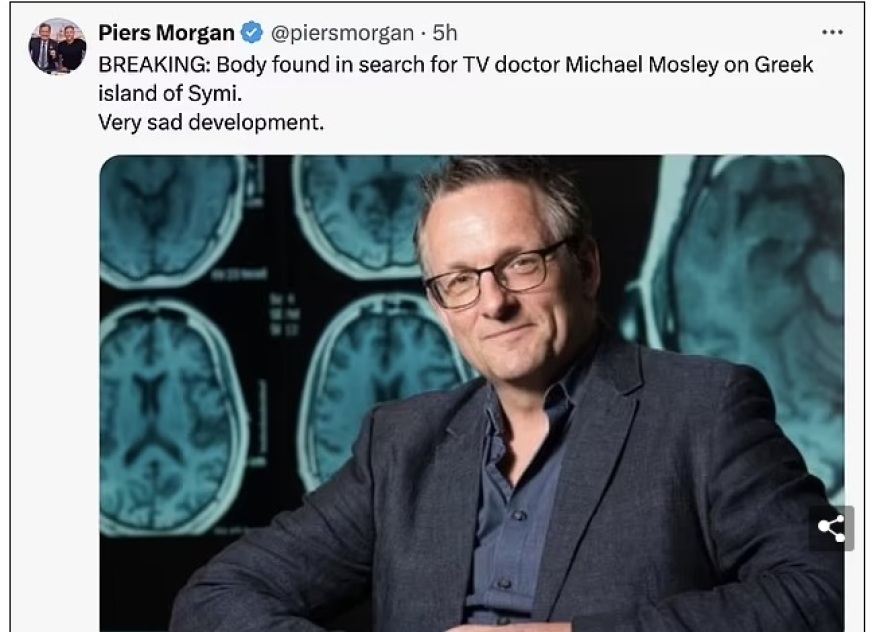Click the "Very sad development." line
This screenshot has height=632, width=880.
[x=211, y=122]
